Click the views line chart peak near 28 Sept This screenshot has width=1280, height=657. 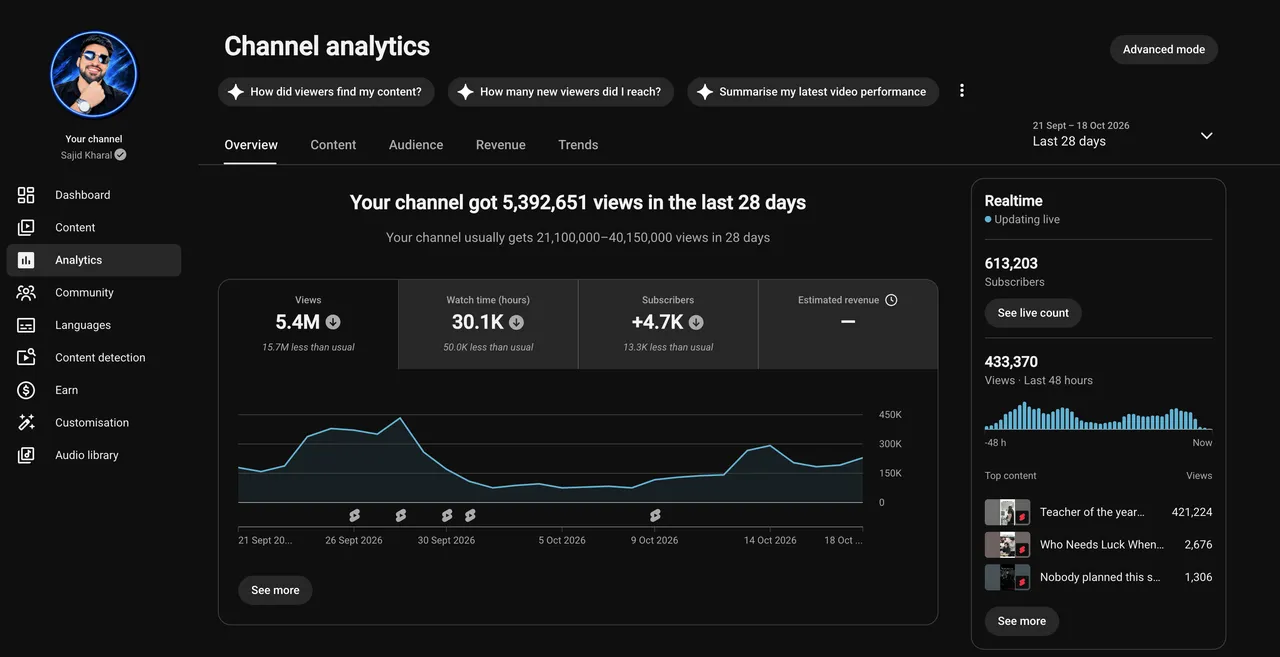[x=400, y=418]
